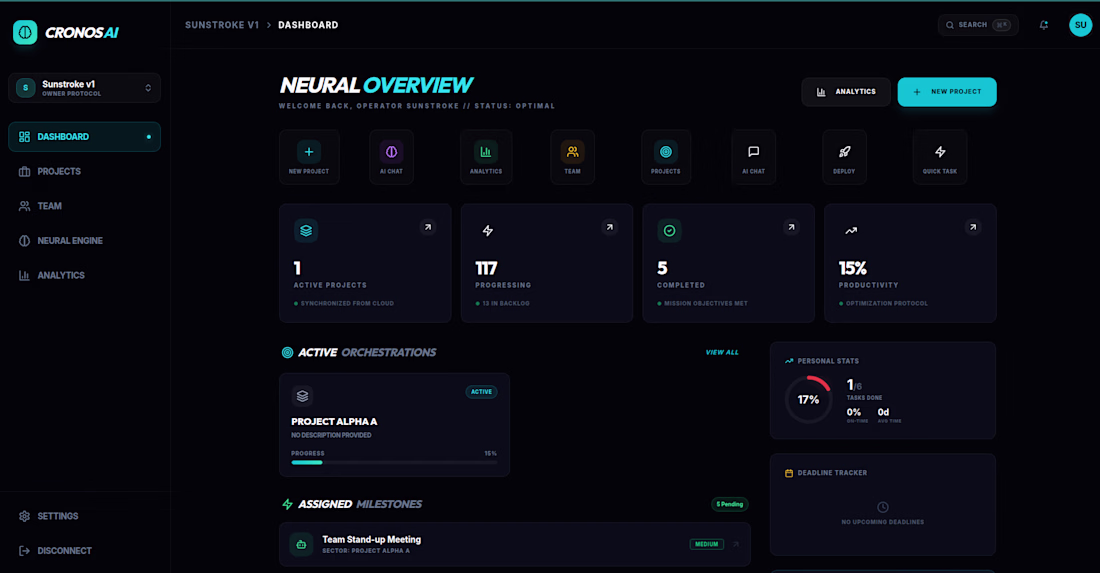
Task: Click the Active status badge
Action: [x=481, y=392]
